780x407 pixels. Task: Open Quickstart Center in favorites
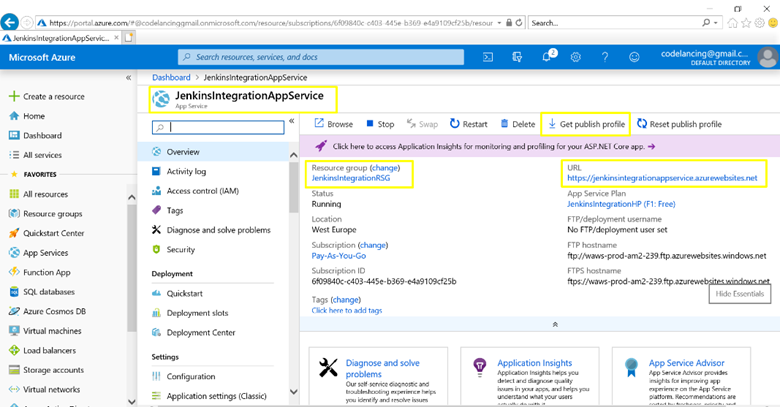coord(46,233)
